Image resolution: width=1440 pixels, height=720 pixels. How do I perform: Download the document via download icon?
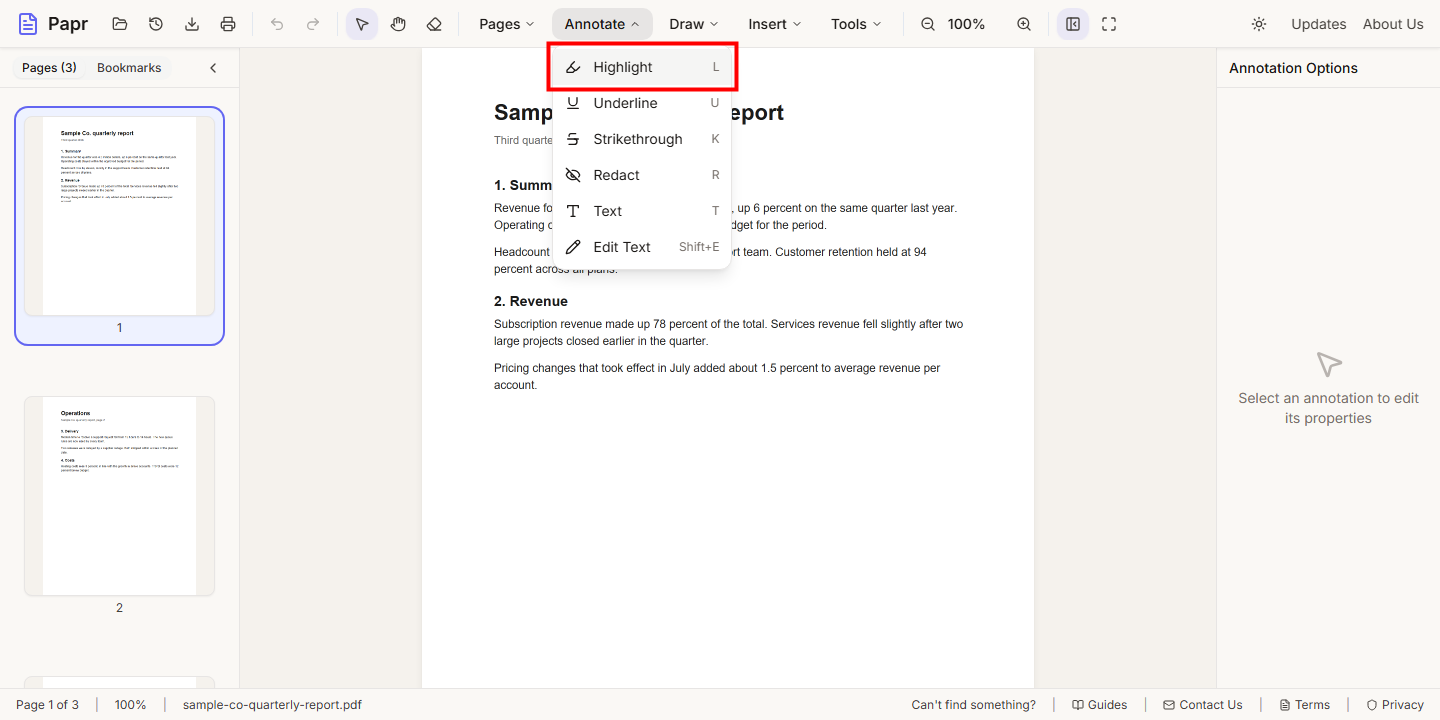tap(192, 24)
